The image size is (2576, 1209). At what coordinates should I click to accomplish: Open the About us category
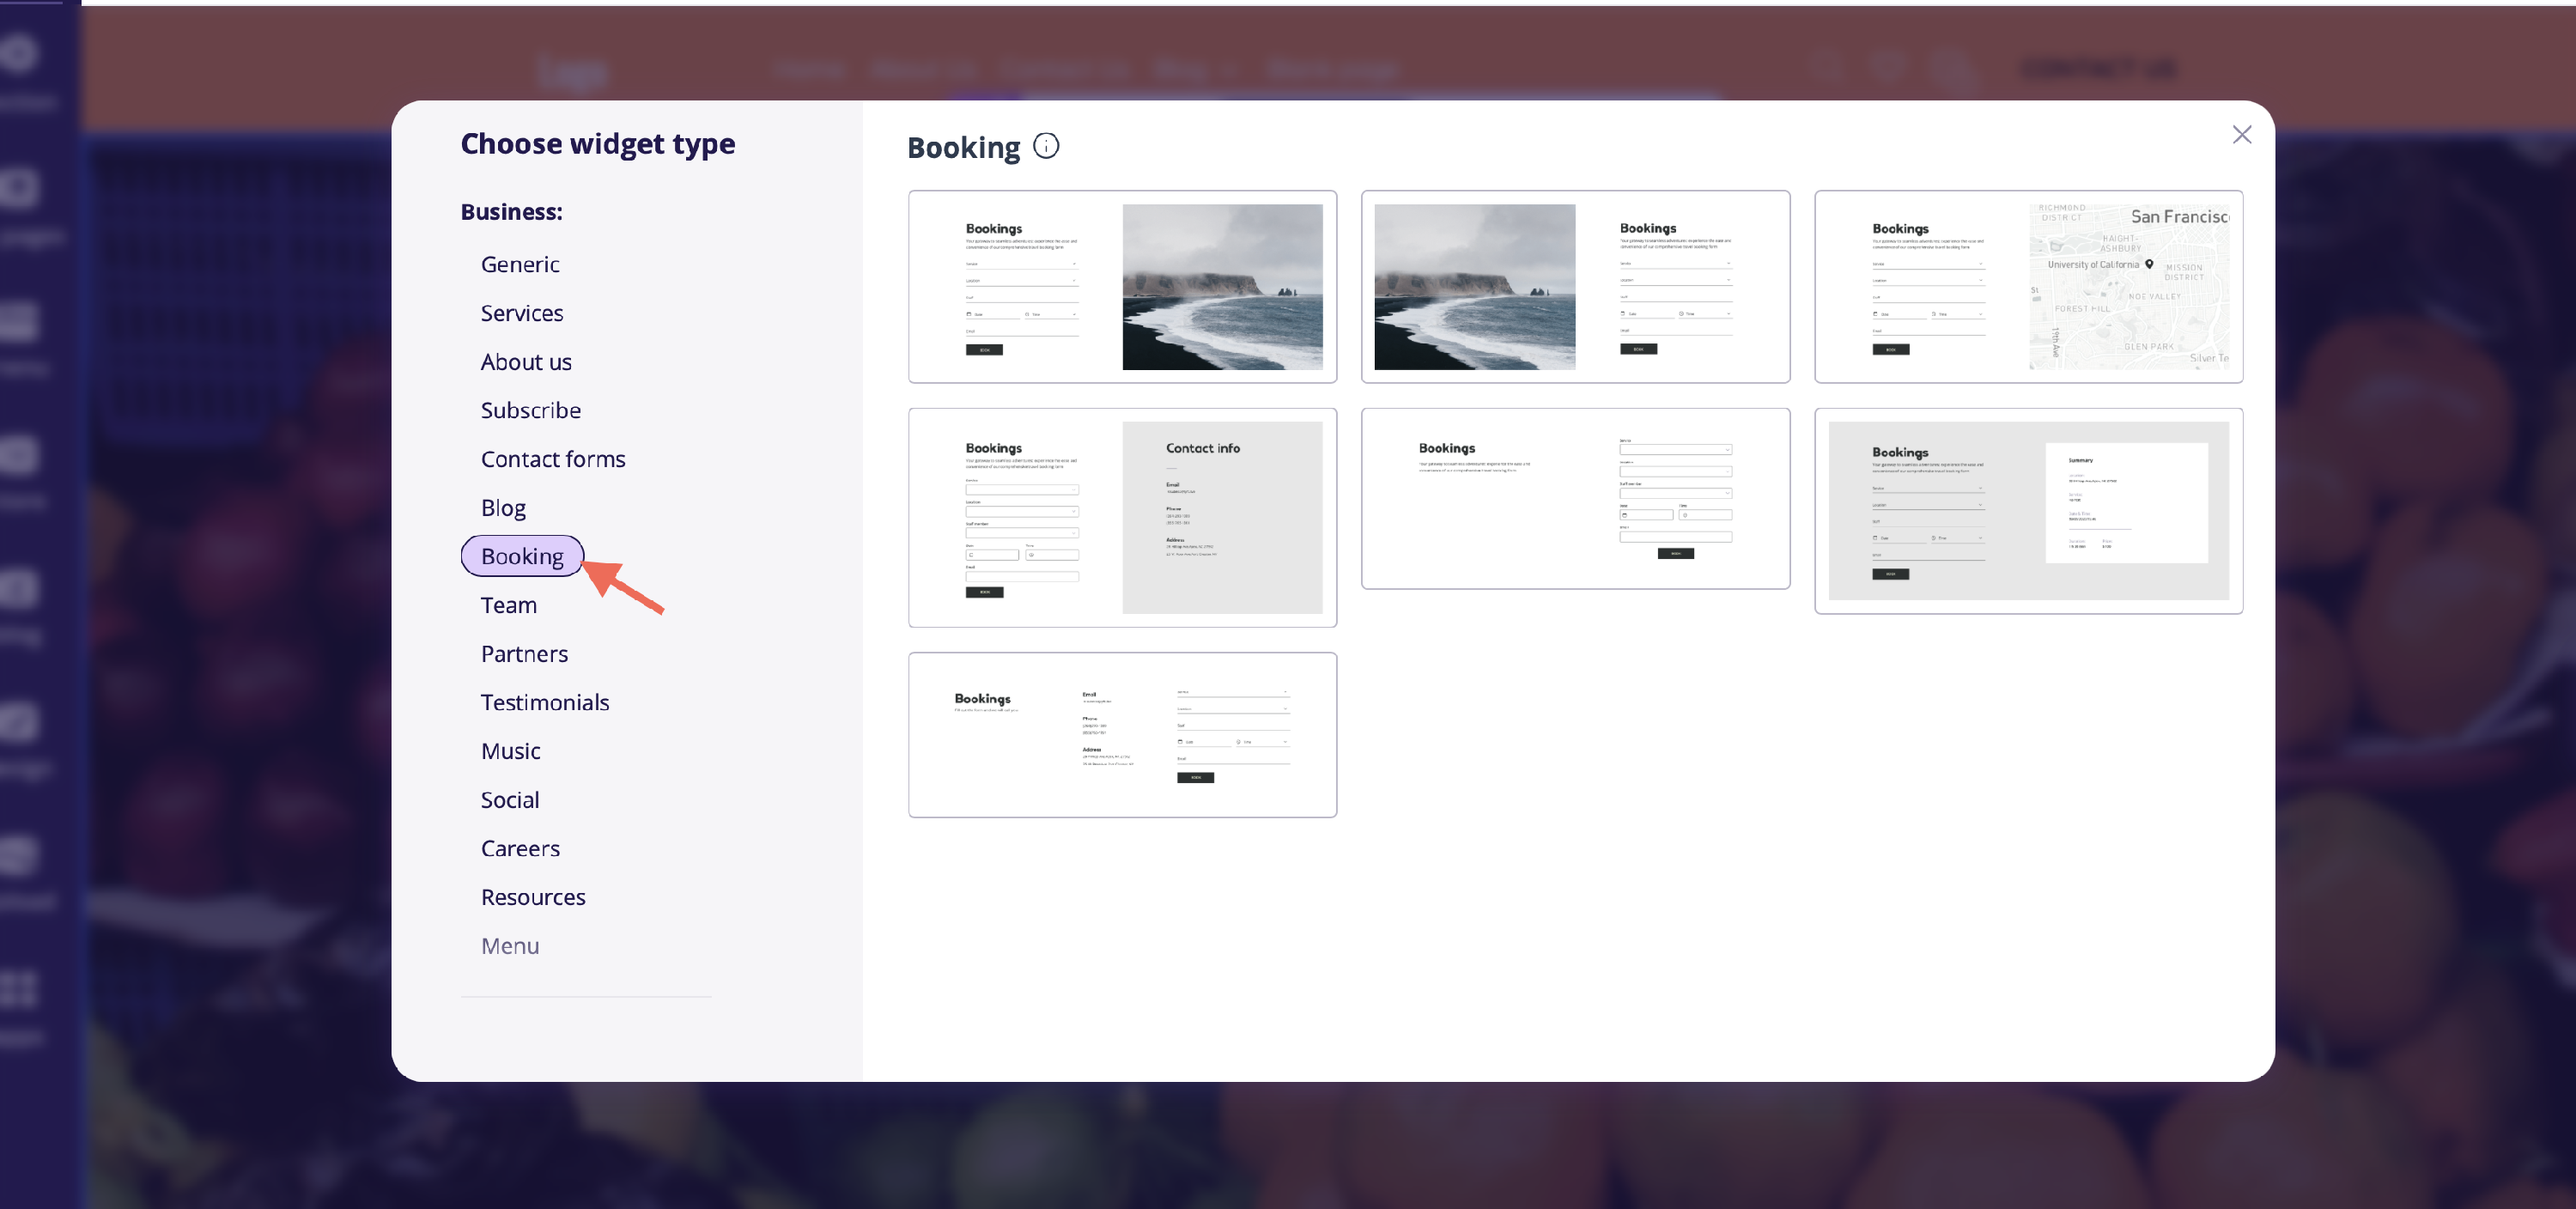pos(526,362)
